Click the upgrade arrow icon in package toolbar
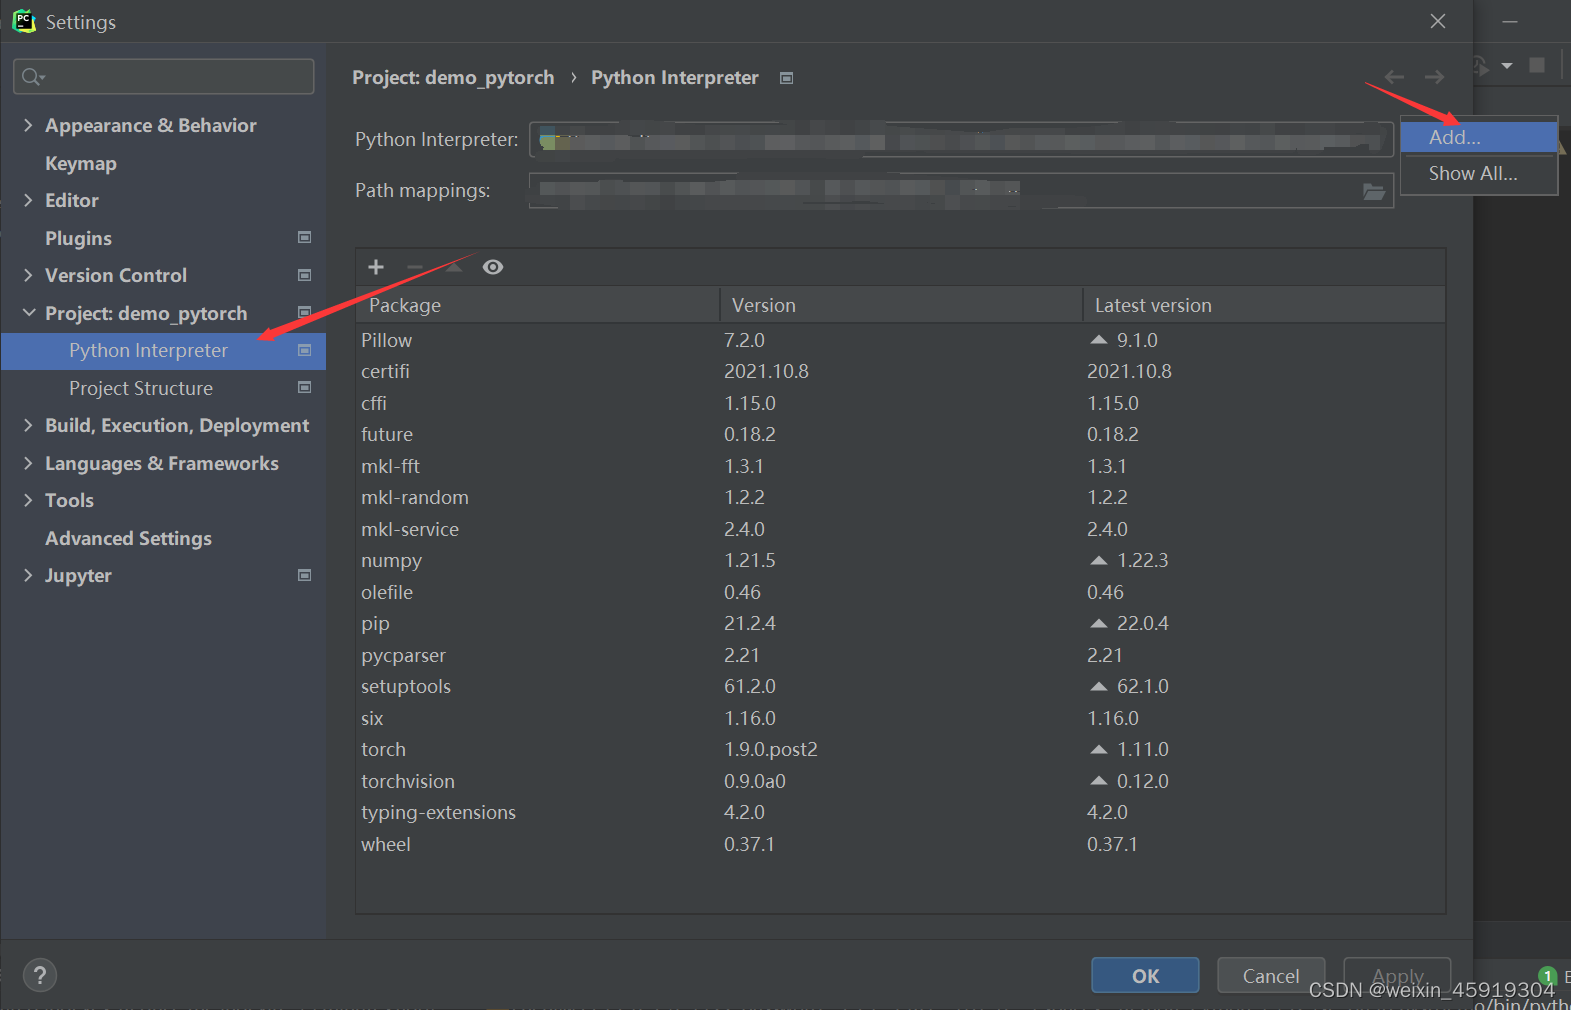The width and height of the screenshot is (1571, 1010). (x=453, y=267)
